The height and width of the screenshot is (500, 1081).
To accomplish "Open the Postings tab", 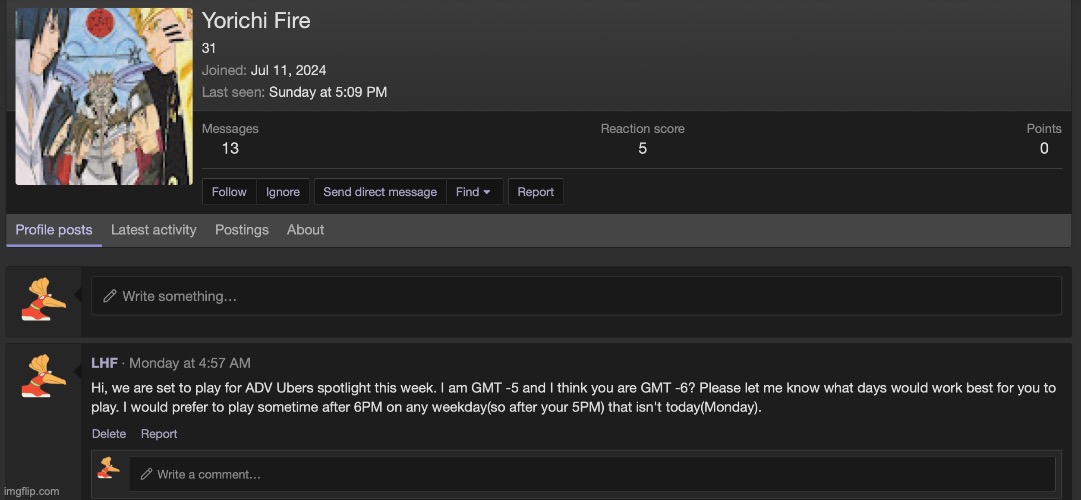I will click(242, 230).
